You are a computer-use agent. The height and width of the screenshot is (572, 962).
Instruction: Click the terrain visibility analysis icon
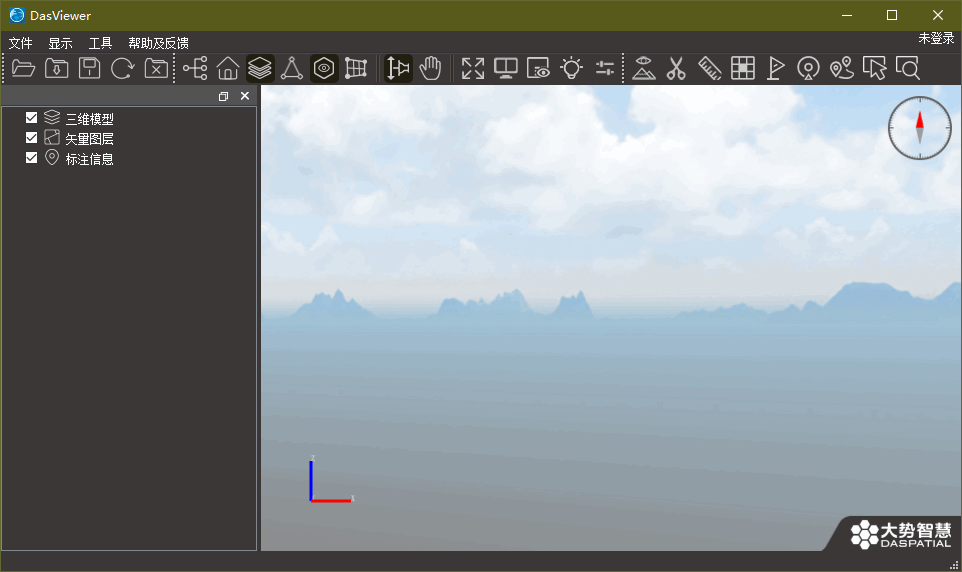[644, 68]
